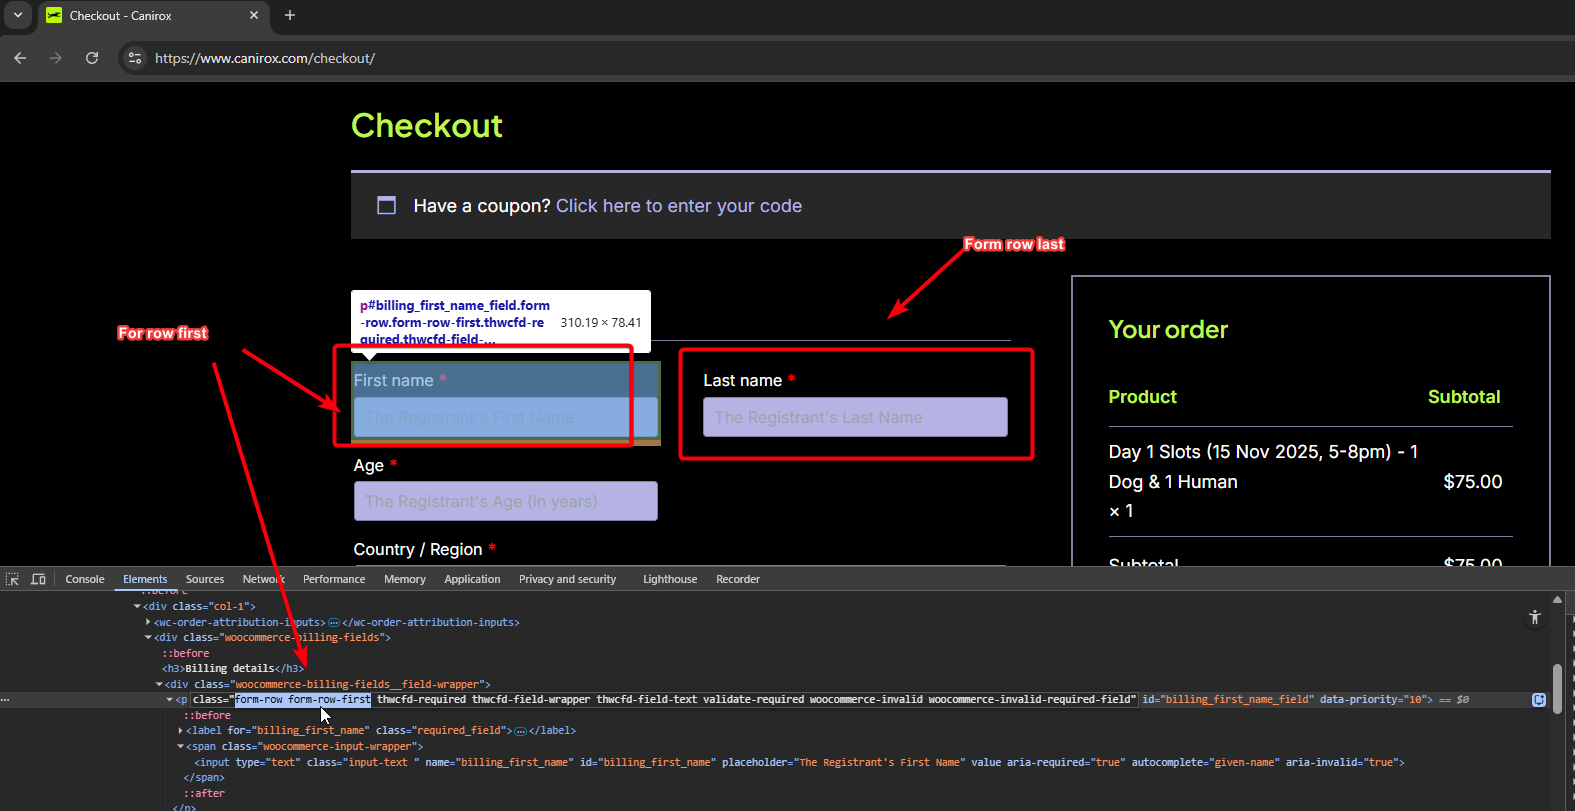Expand the label for billing_first_name node
The image size is (1575, 811).
[180, 731]
